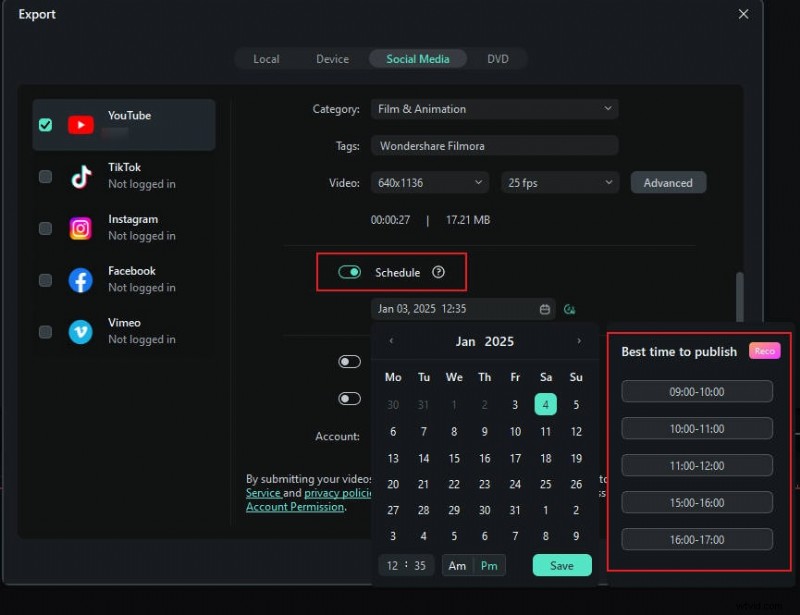The image size is (800, 615).
Task: Click the Vimeo platform icon
Action: click(x=80, y=330)
